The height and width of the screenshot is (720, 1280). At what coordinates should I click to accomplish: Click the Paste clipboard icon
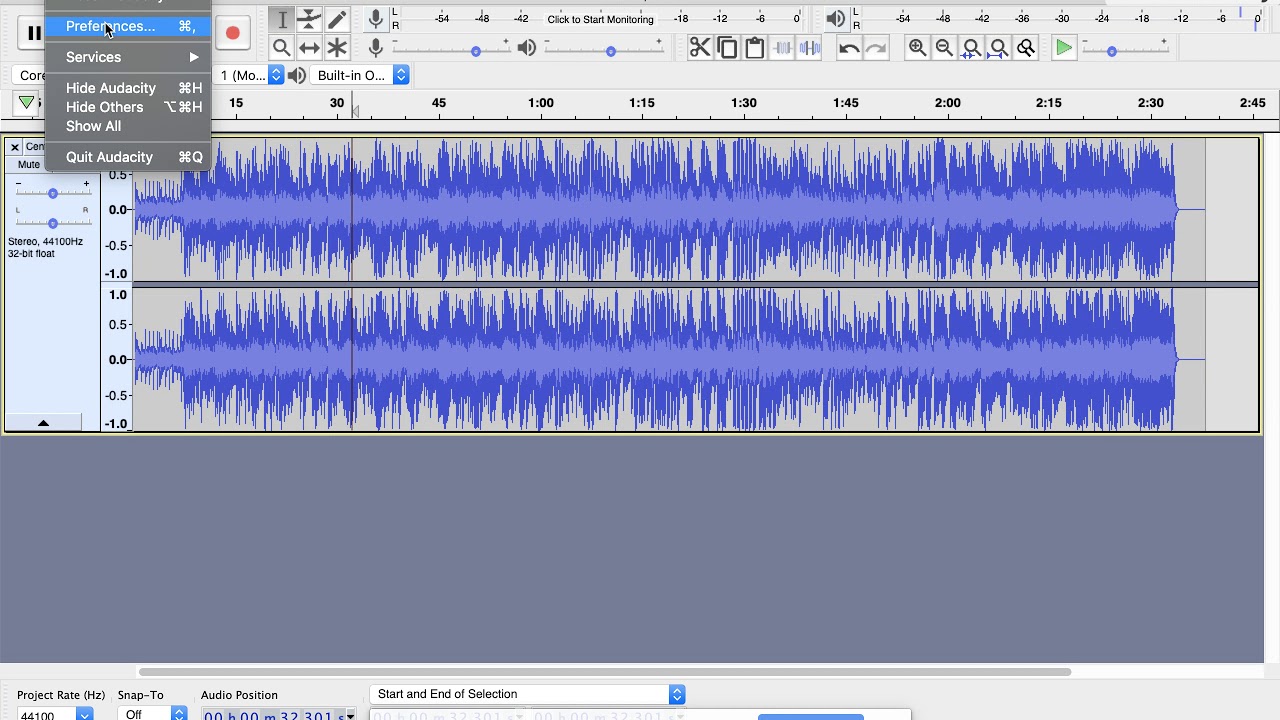(755, 47)
